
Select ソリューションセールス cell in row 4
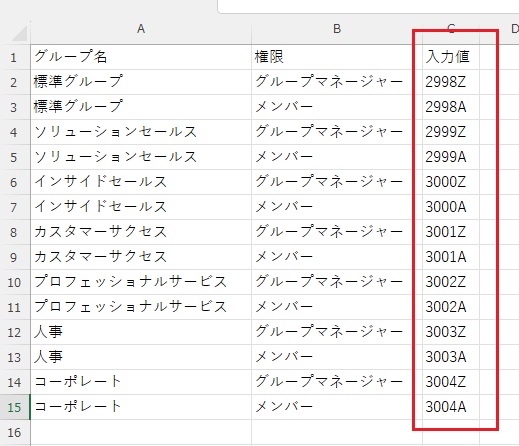coord(141,132)
